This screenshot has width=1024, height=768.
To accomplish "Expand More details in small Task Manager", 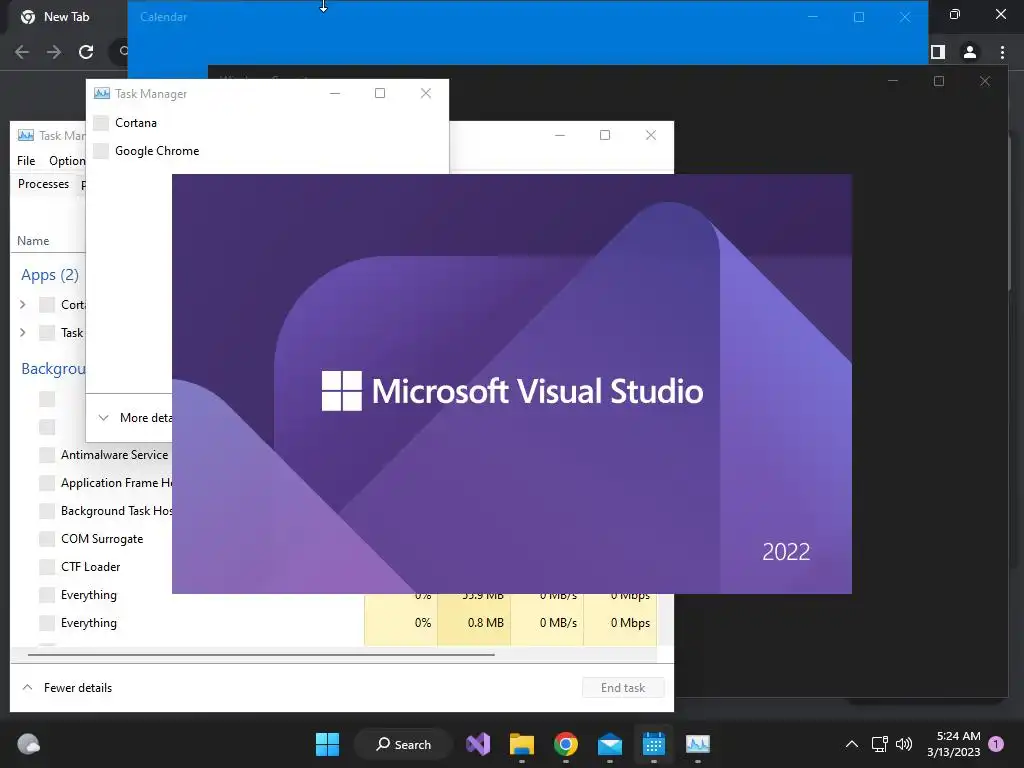I will (x=135, y=418).
